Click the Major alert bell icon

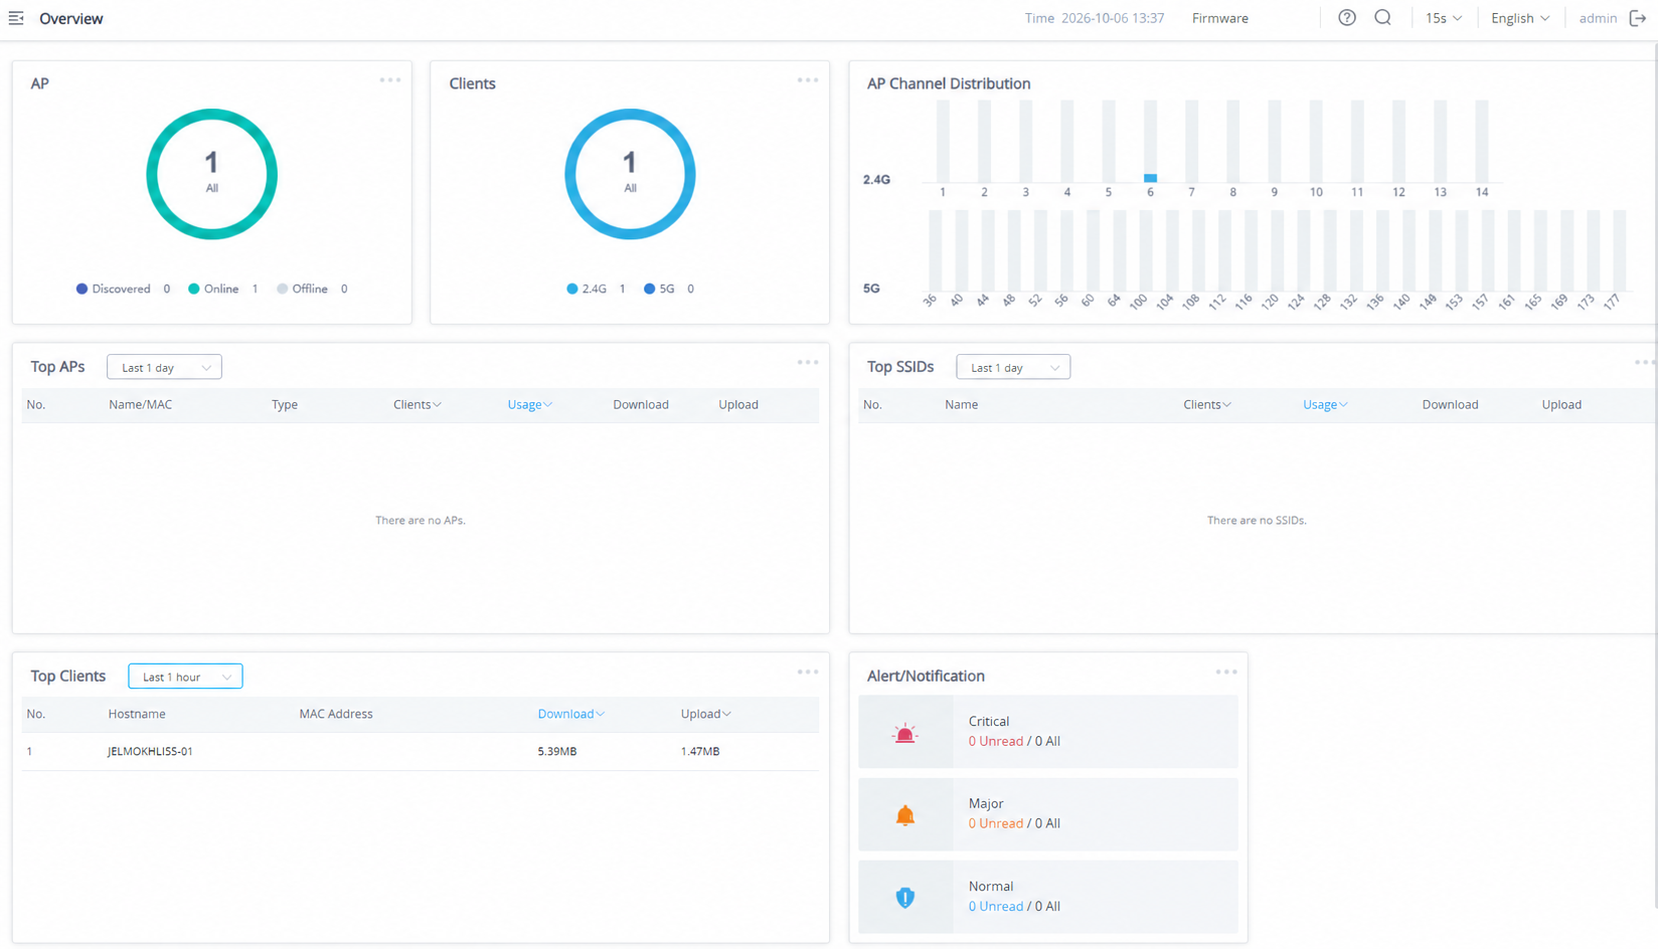click(905, 815)
